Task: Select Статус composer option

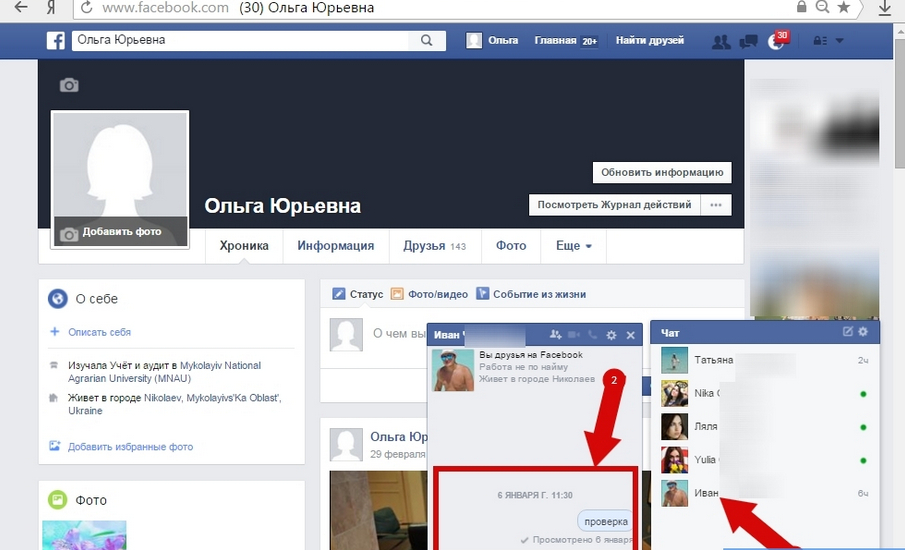Action: (x=358, y=294)
